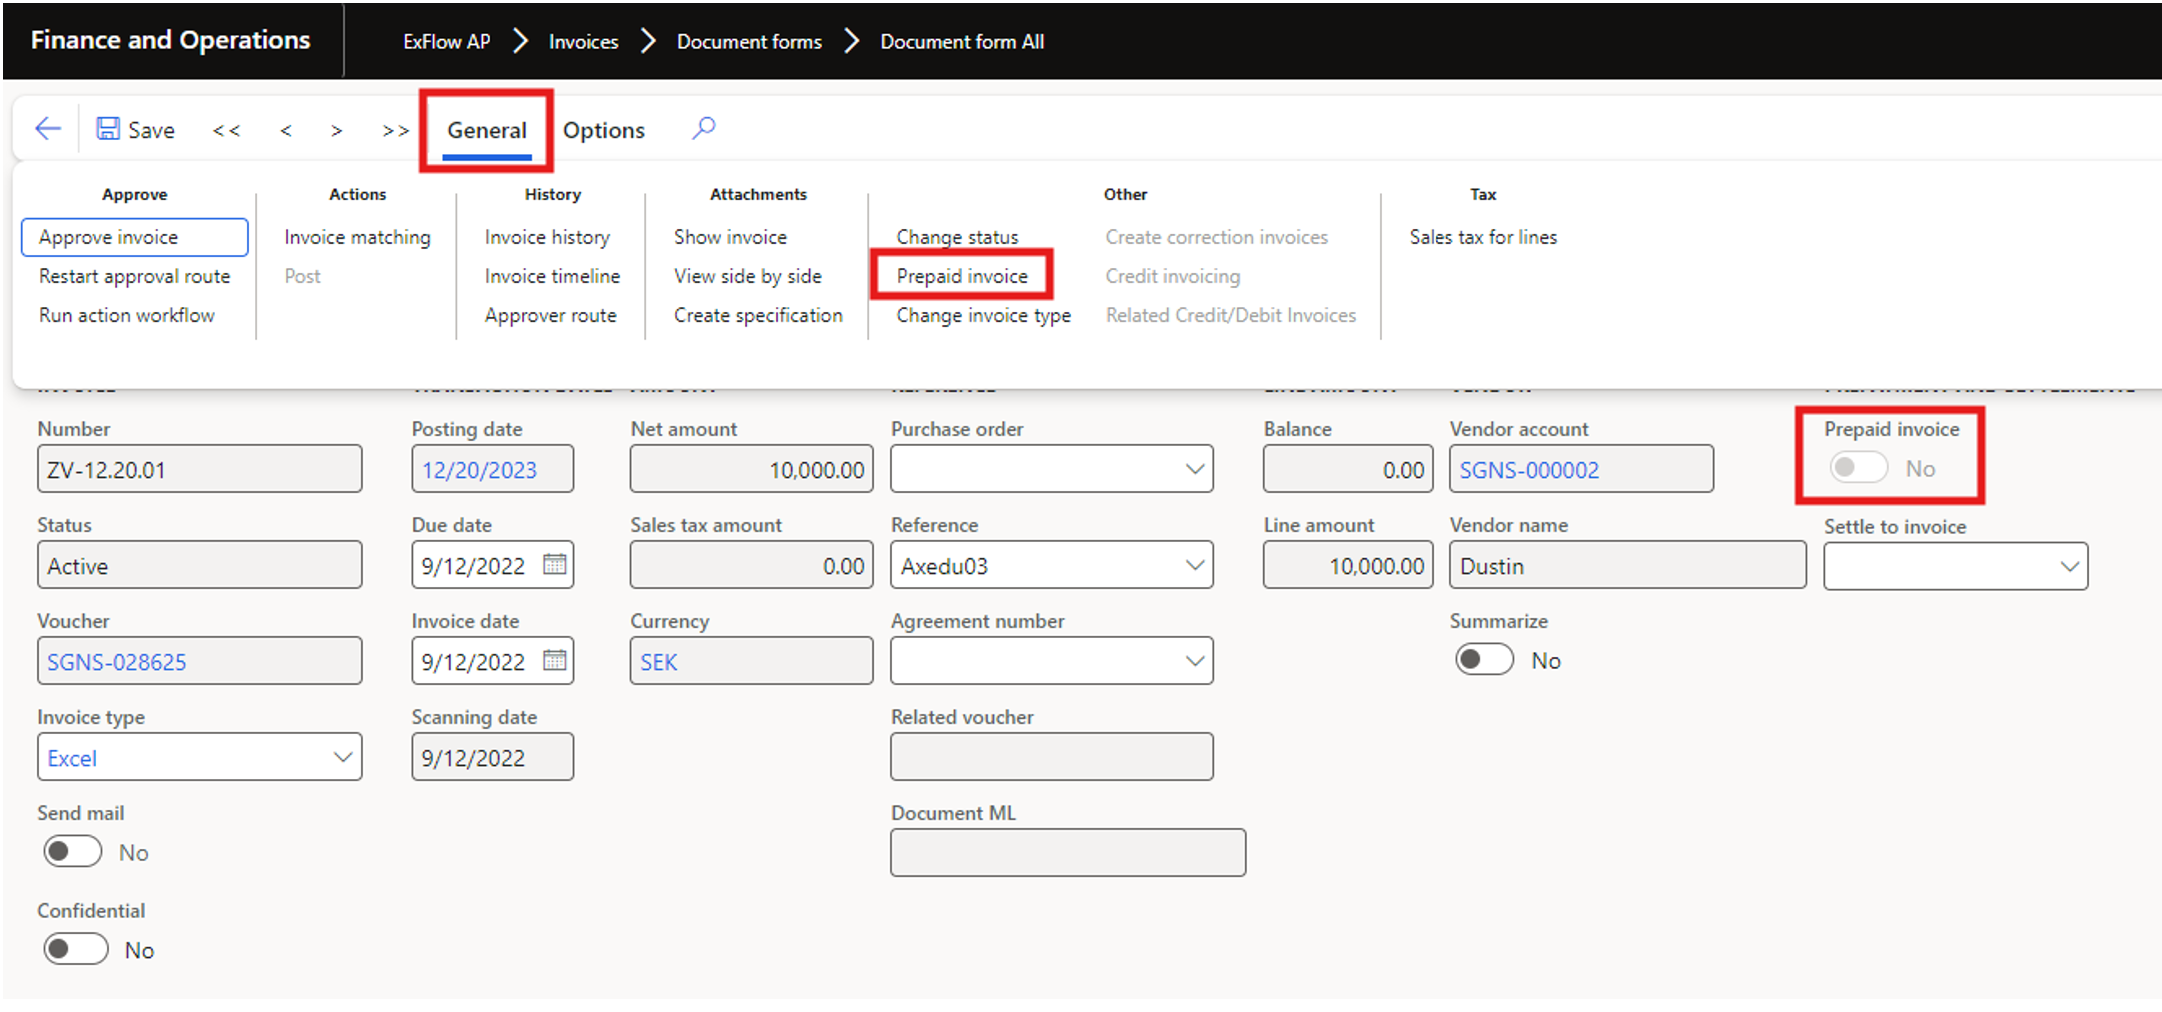Click the Vendor name field Dustin
The image size is (2162, 1012).
click(1628, 565)
